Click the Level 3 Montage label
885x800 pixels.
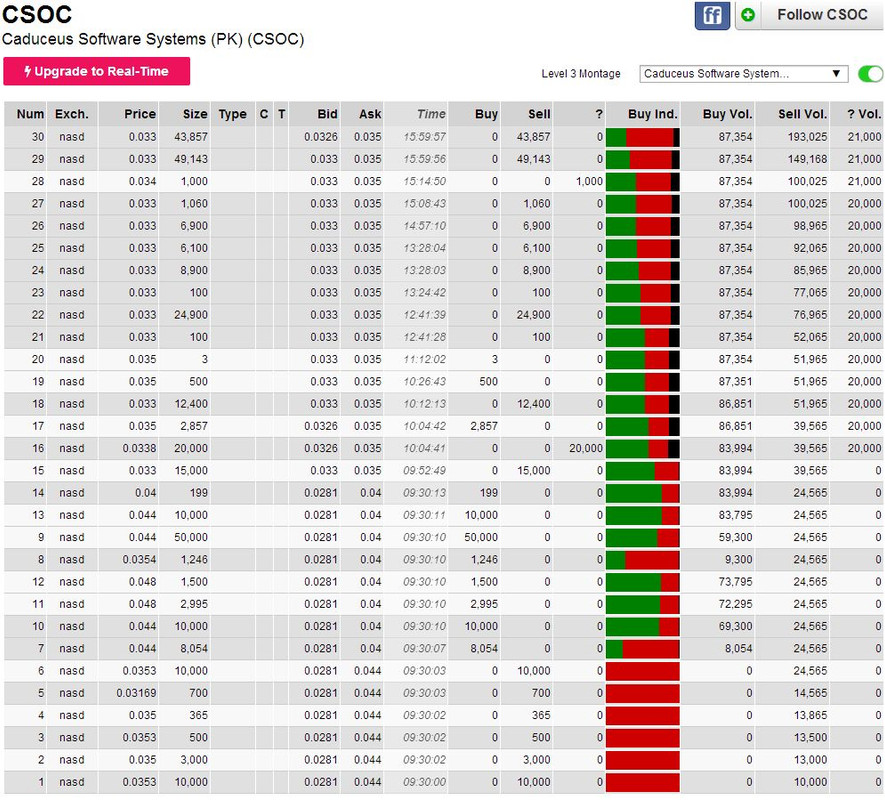point(581,74)
